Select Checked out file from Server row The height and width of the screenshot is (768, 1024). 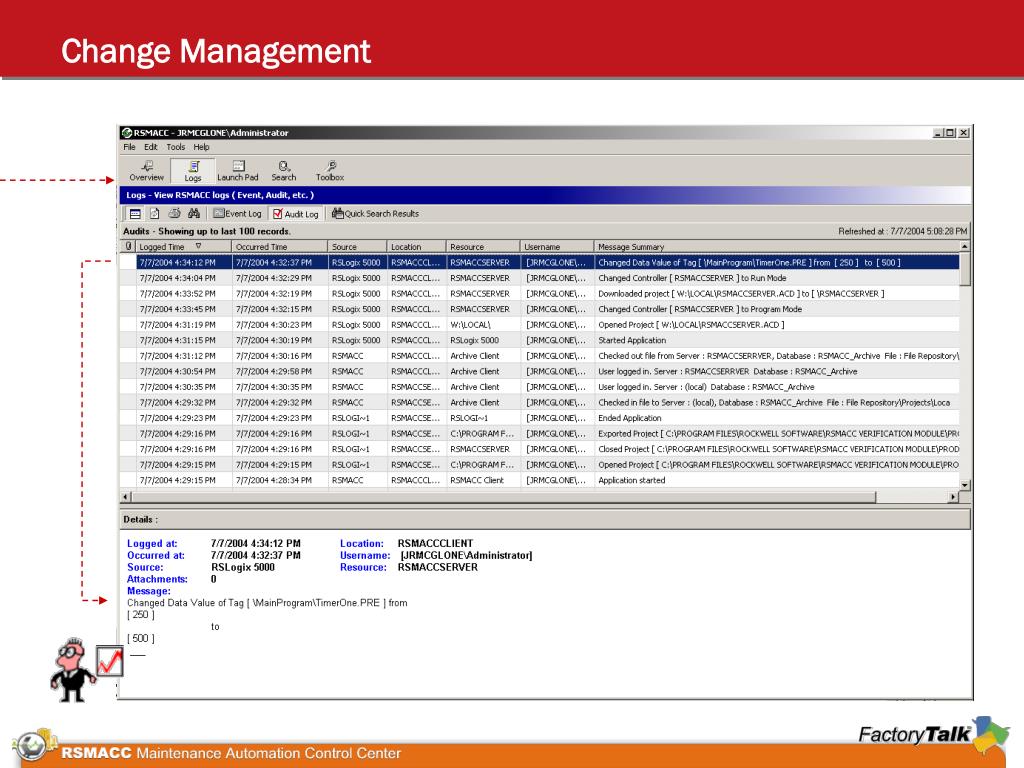tap(539, 356)
